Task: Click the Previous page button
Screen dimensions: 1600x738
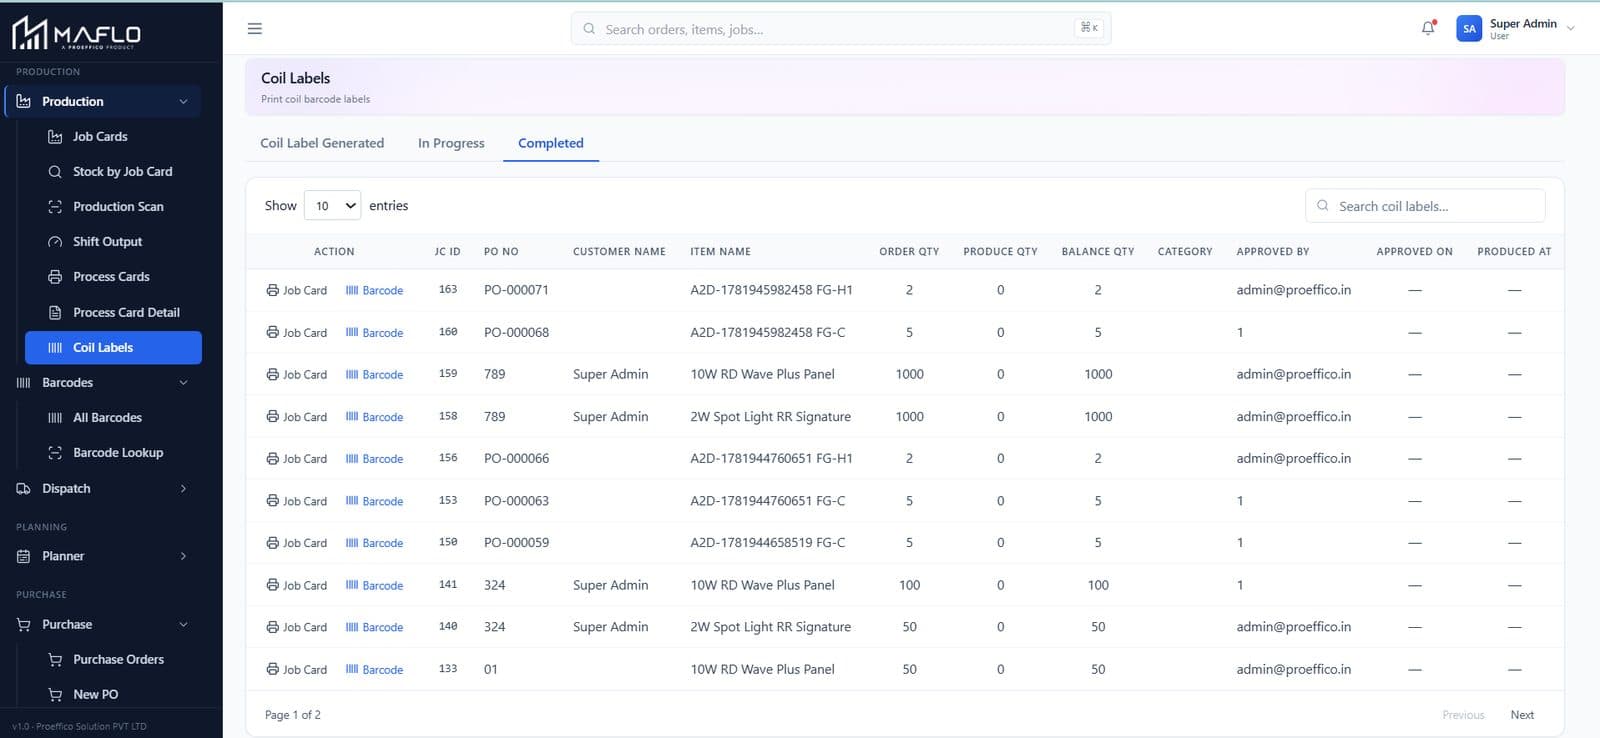Action: point(1463,715)
